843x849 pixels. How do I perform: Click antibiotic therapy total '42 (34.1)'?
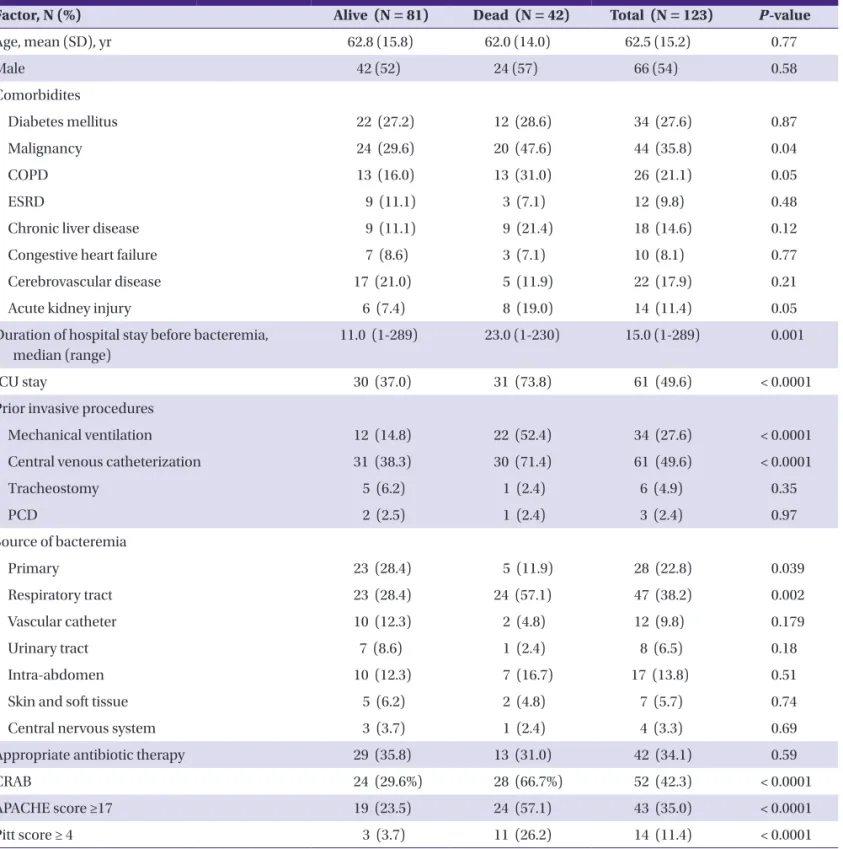[663, 755]
